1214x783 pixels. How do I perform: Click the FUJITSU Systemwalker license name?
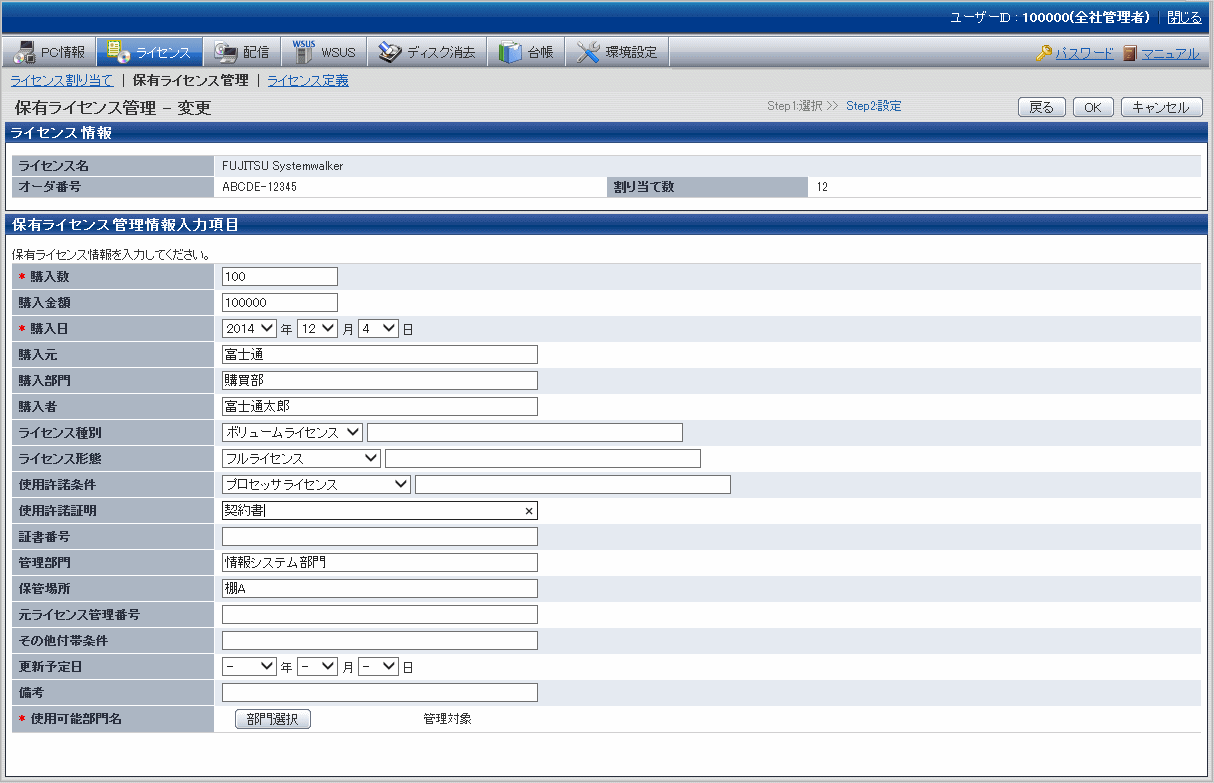[283, 166]
